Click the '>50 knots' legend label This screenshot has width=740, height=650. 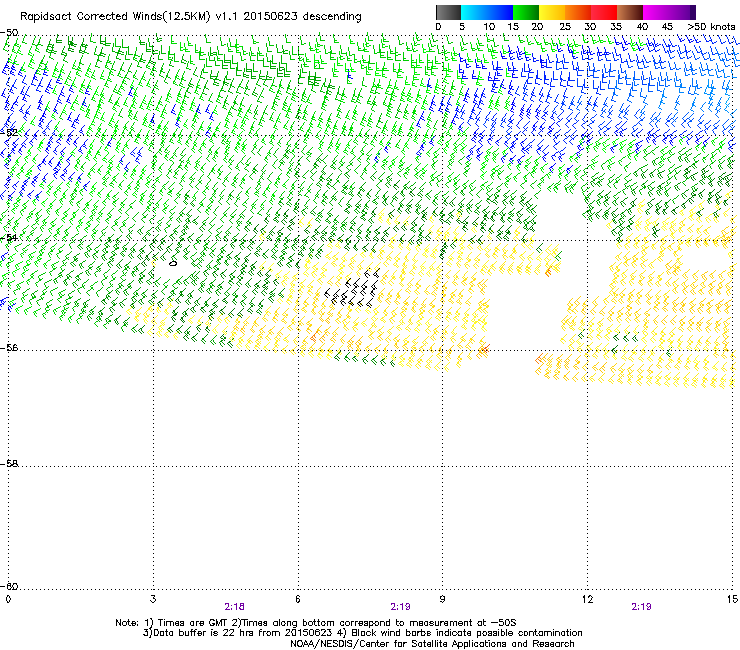click(x=711, y=27)
